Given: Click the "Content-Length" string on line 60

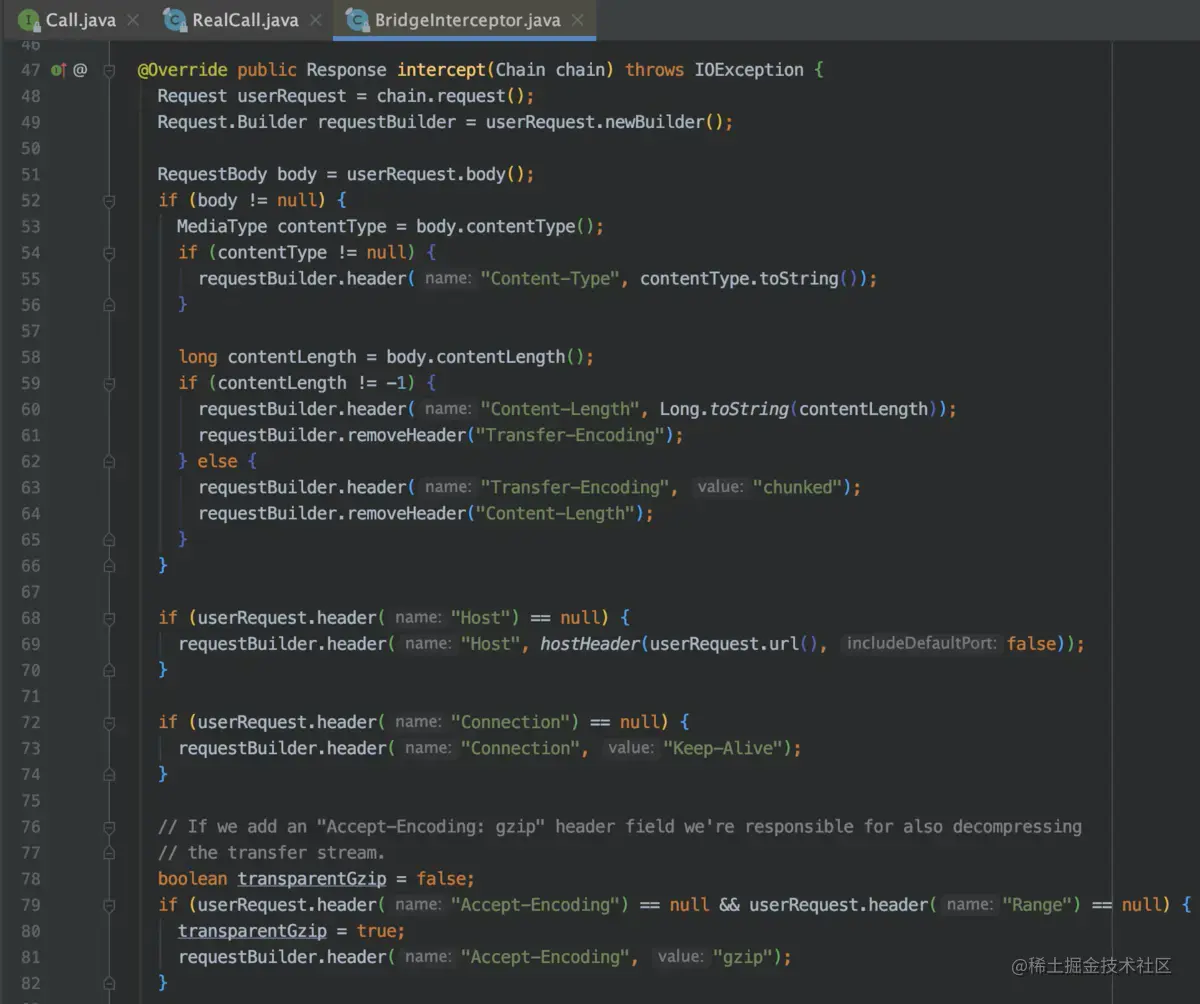Looking at the screenshot, I should pyautogui.click(x=560, y=409).
